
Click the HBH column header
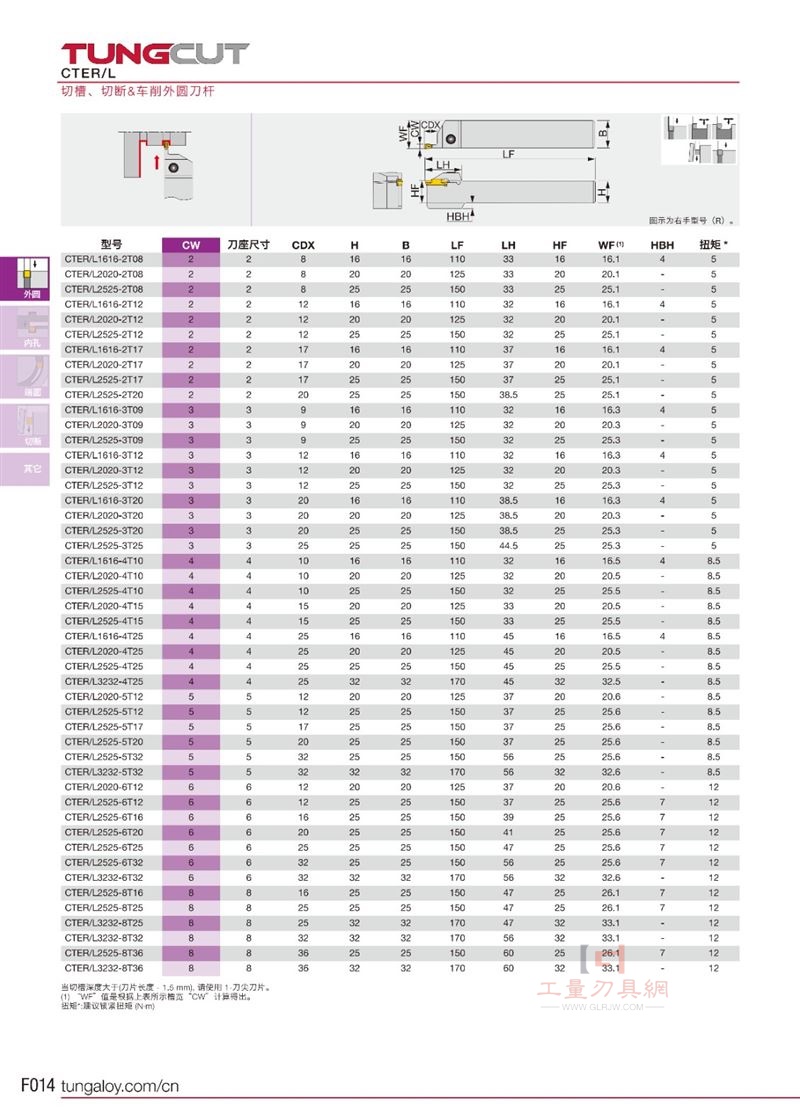[662, 245]
